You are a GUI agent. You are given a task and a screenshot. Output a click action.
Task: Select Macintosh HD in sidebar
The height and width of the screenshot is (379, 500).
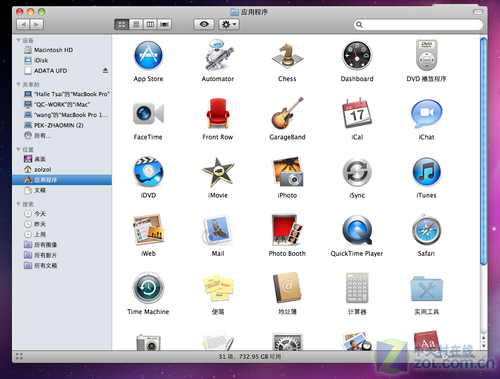pyautogui.click(x=62, y=50)
